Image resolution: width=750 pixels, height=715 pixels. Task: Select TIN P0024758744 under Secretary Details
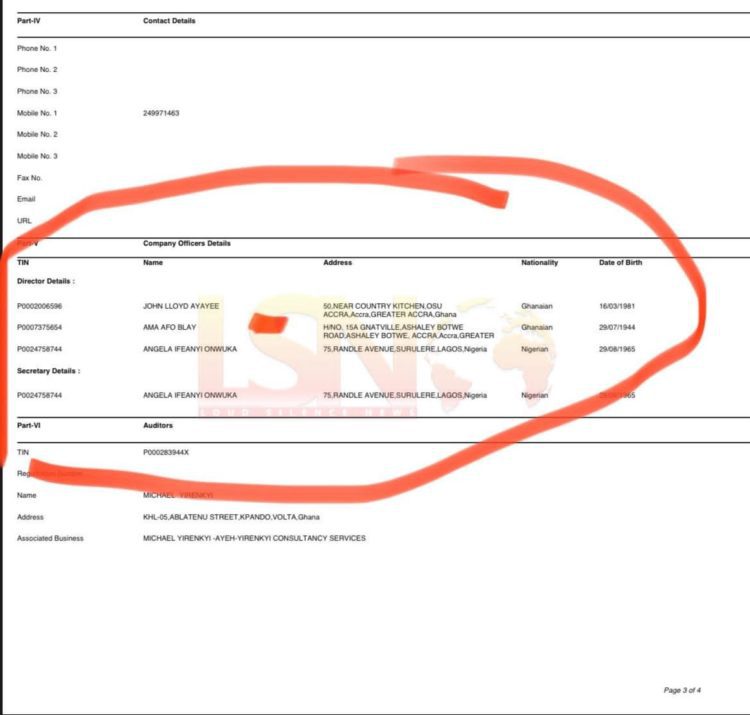pos(39,396)
